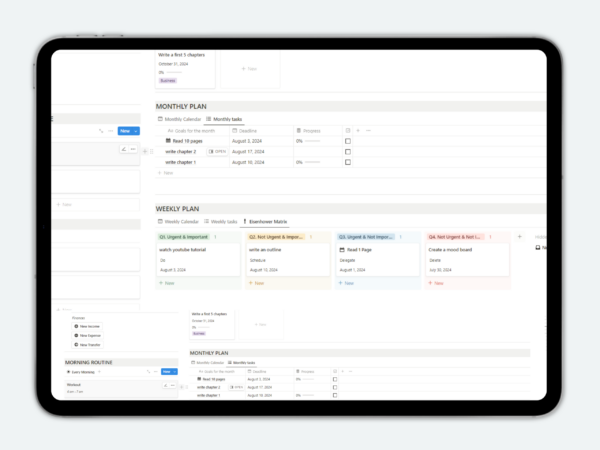Click the plus icon of New under Q1 column
This screenshot has width=600, height=450.
[161, 283]
